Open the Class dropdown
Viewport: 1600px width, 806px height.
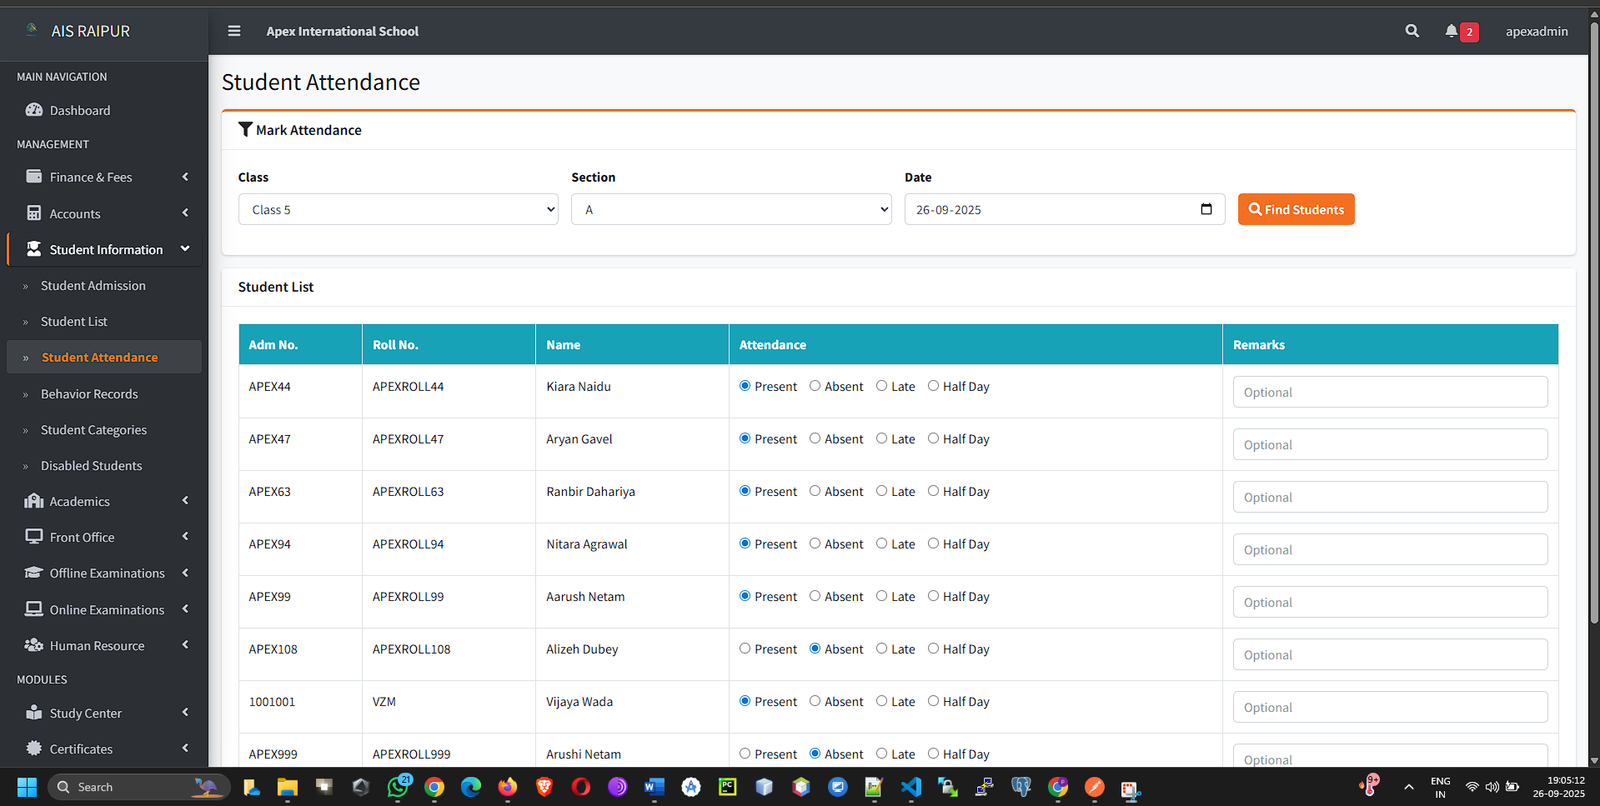398,209
